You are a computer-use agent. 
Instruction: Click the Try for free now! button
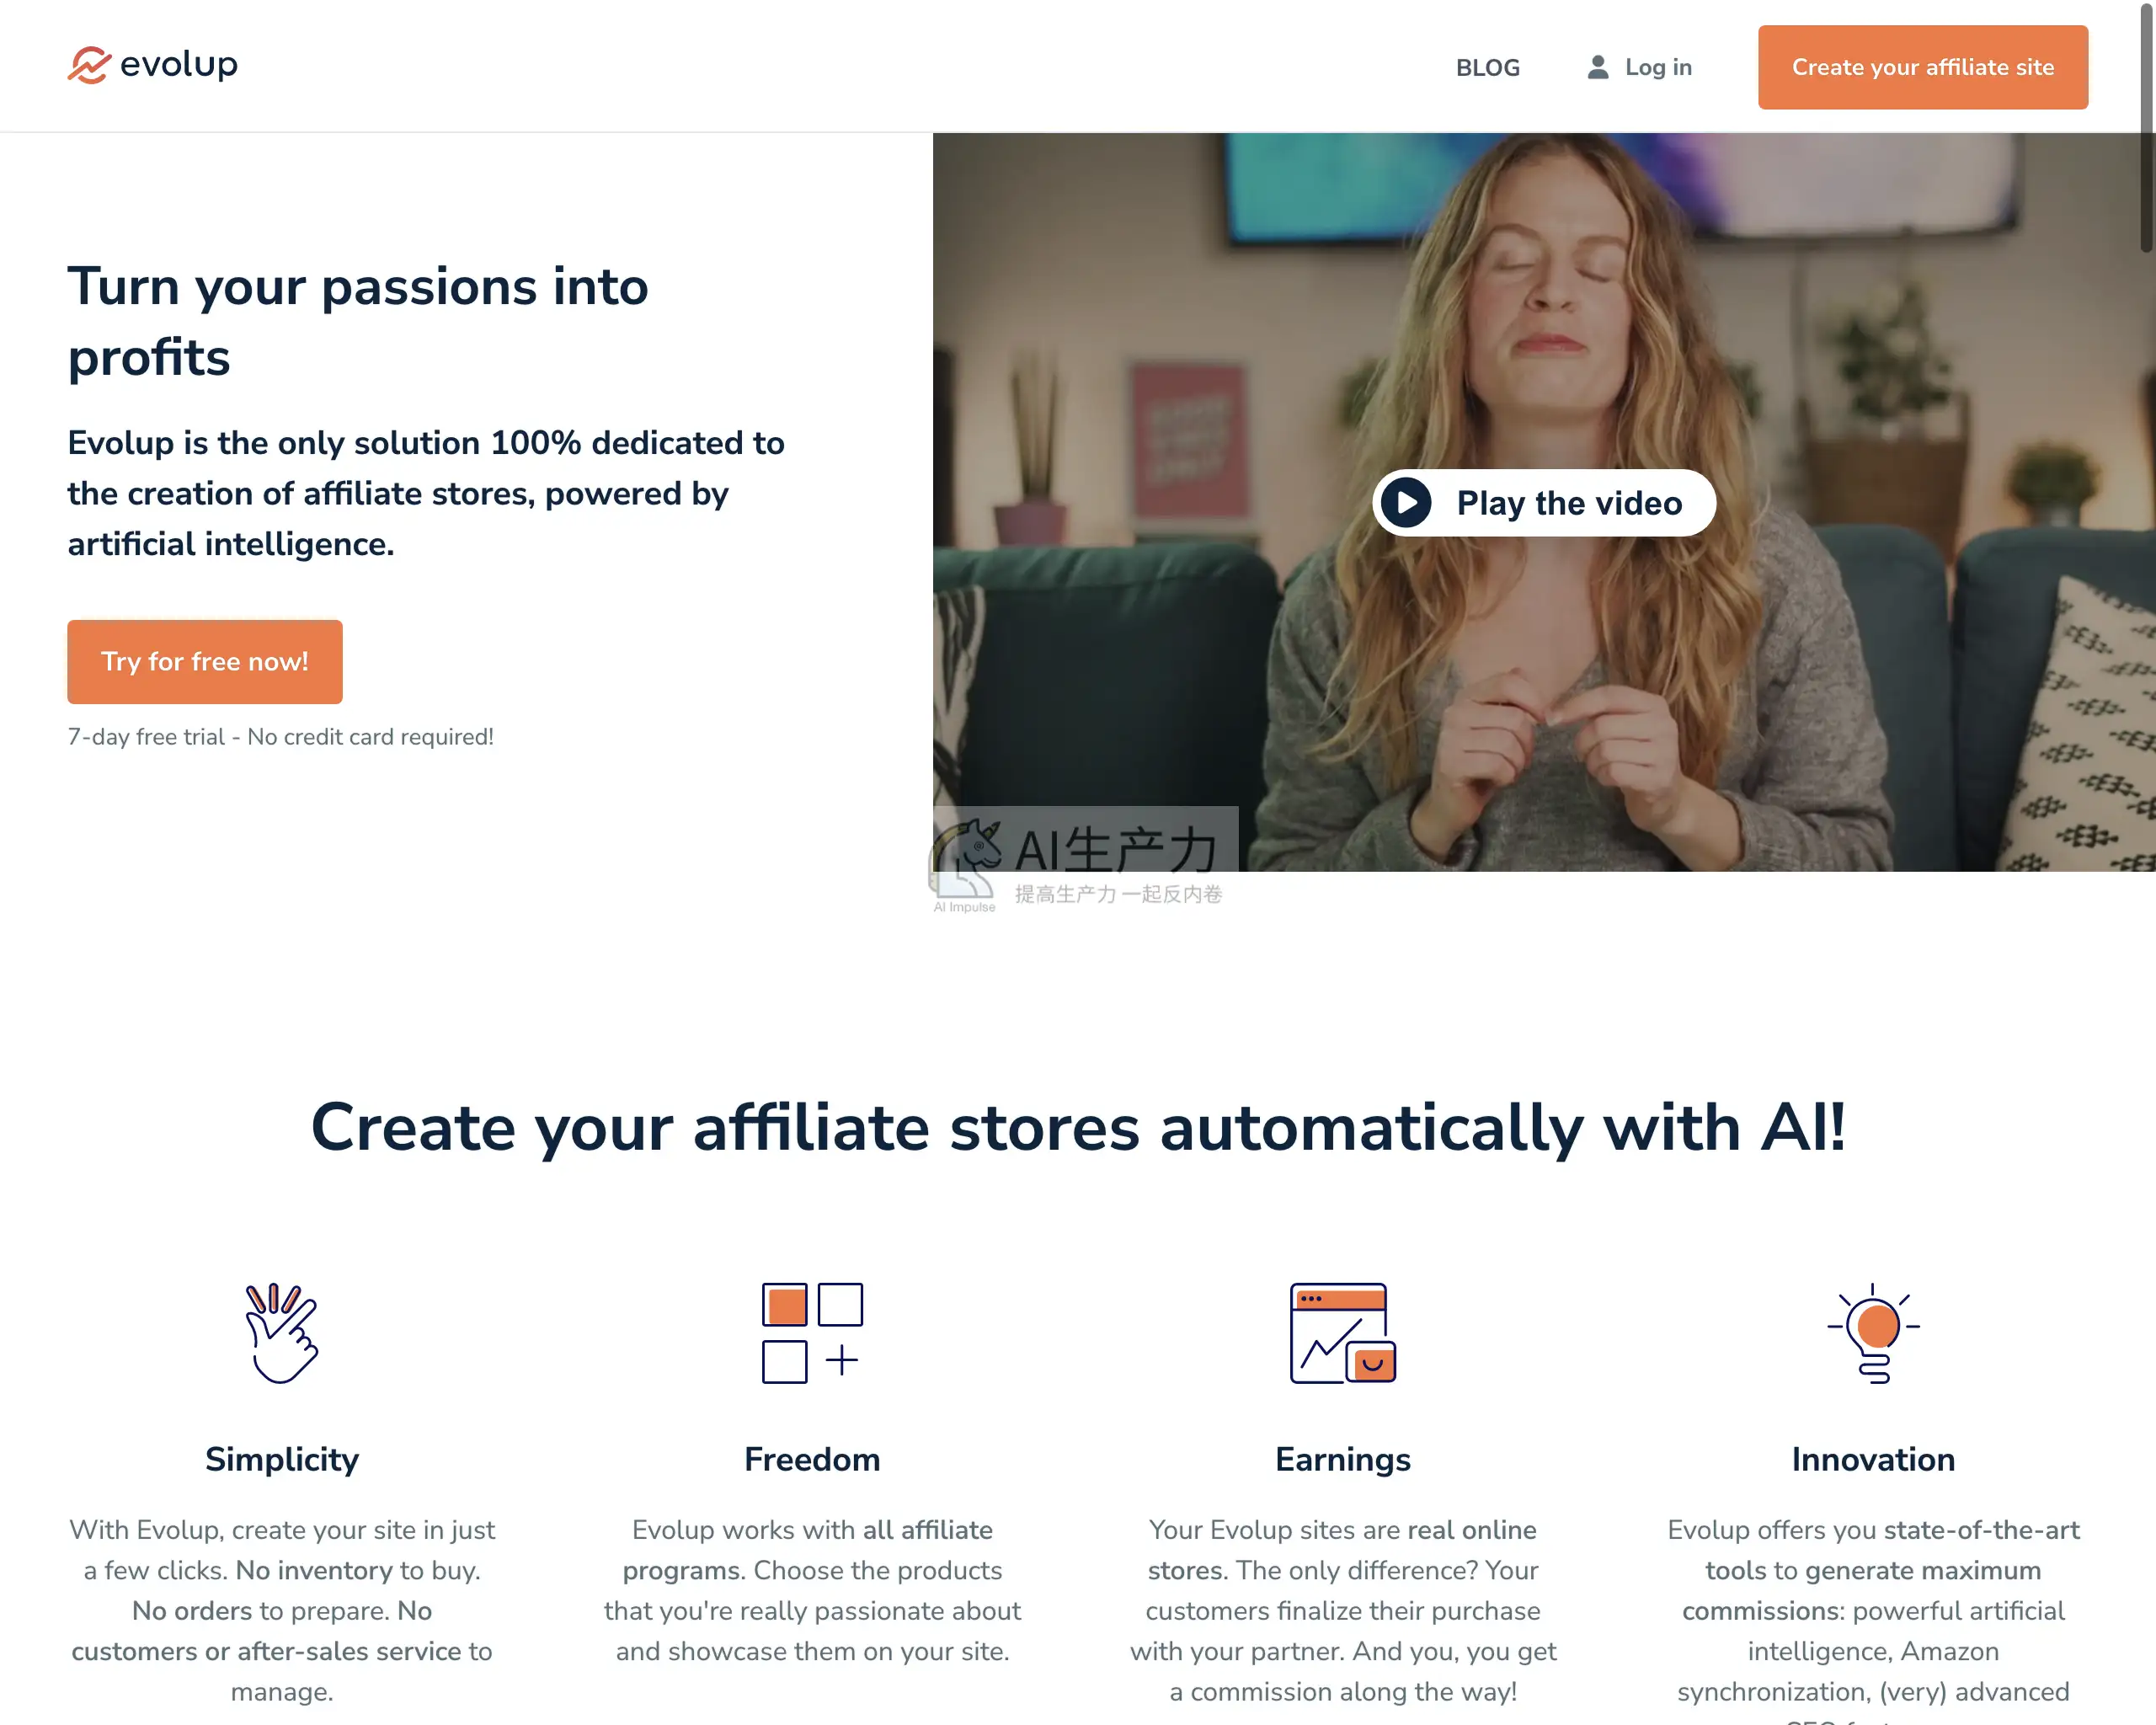pos(205,662)
